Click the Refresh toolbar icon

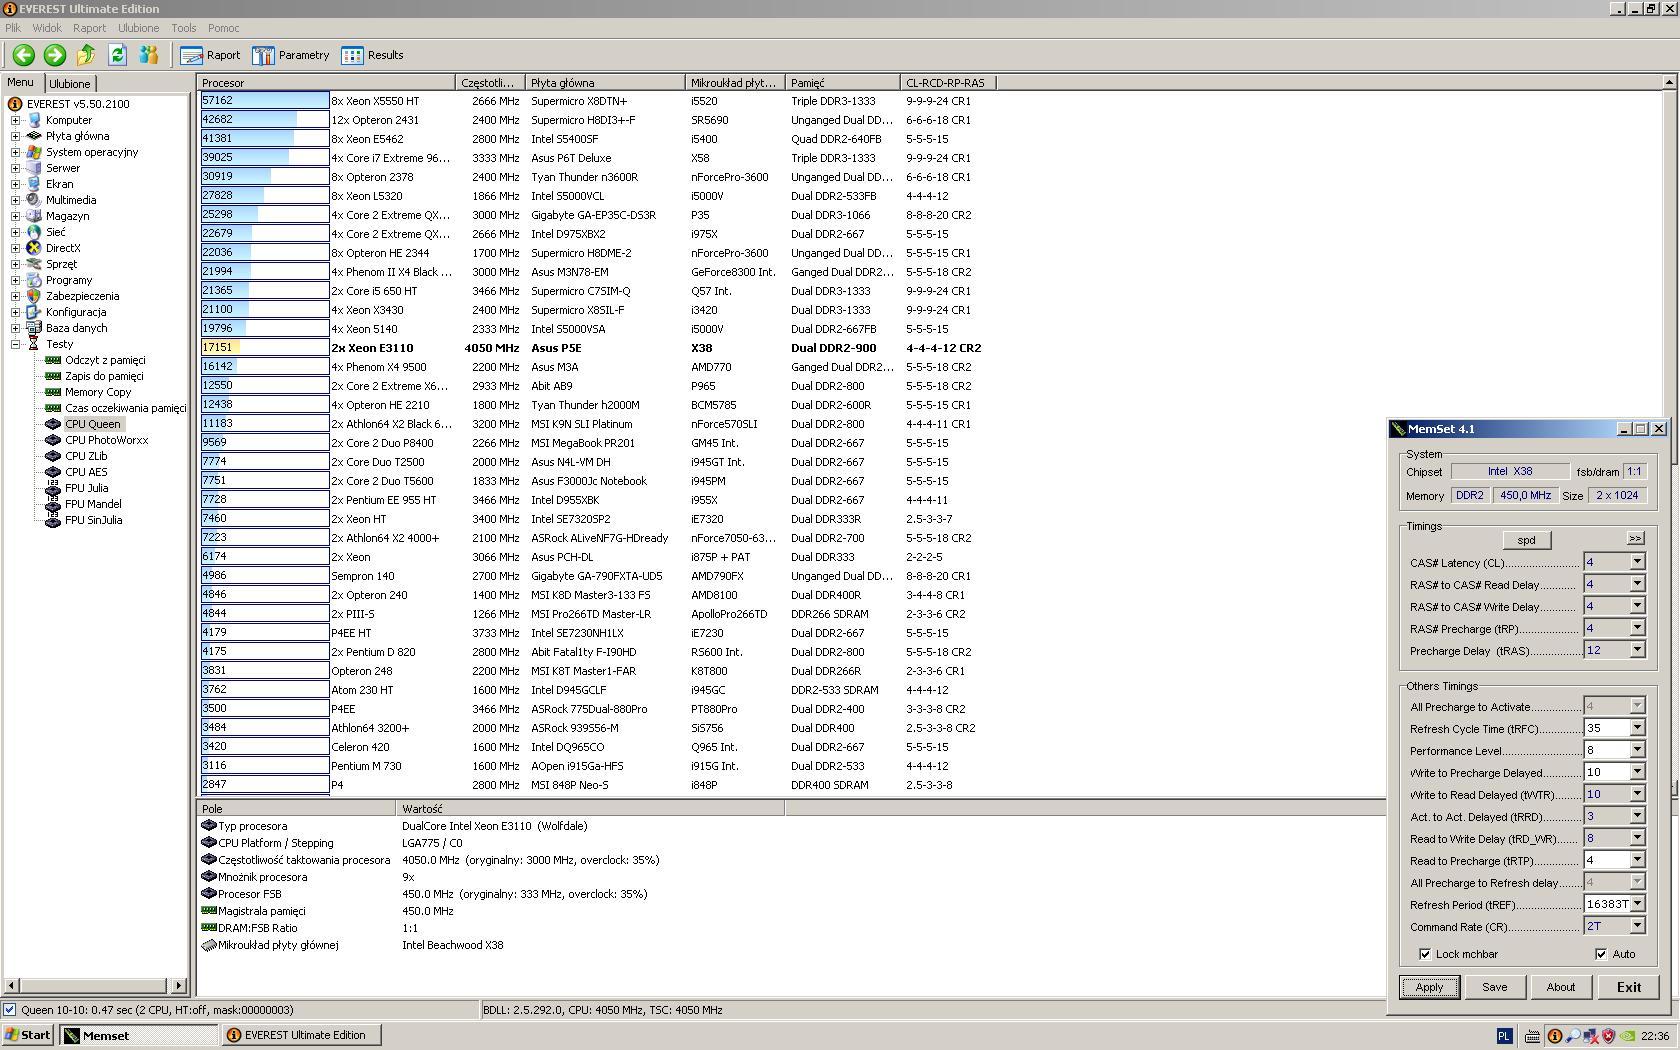coord(117,56)
